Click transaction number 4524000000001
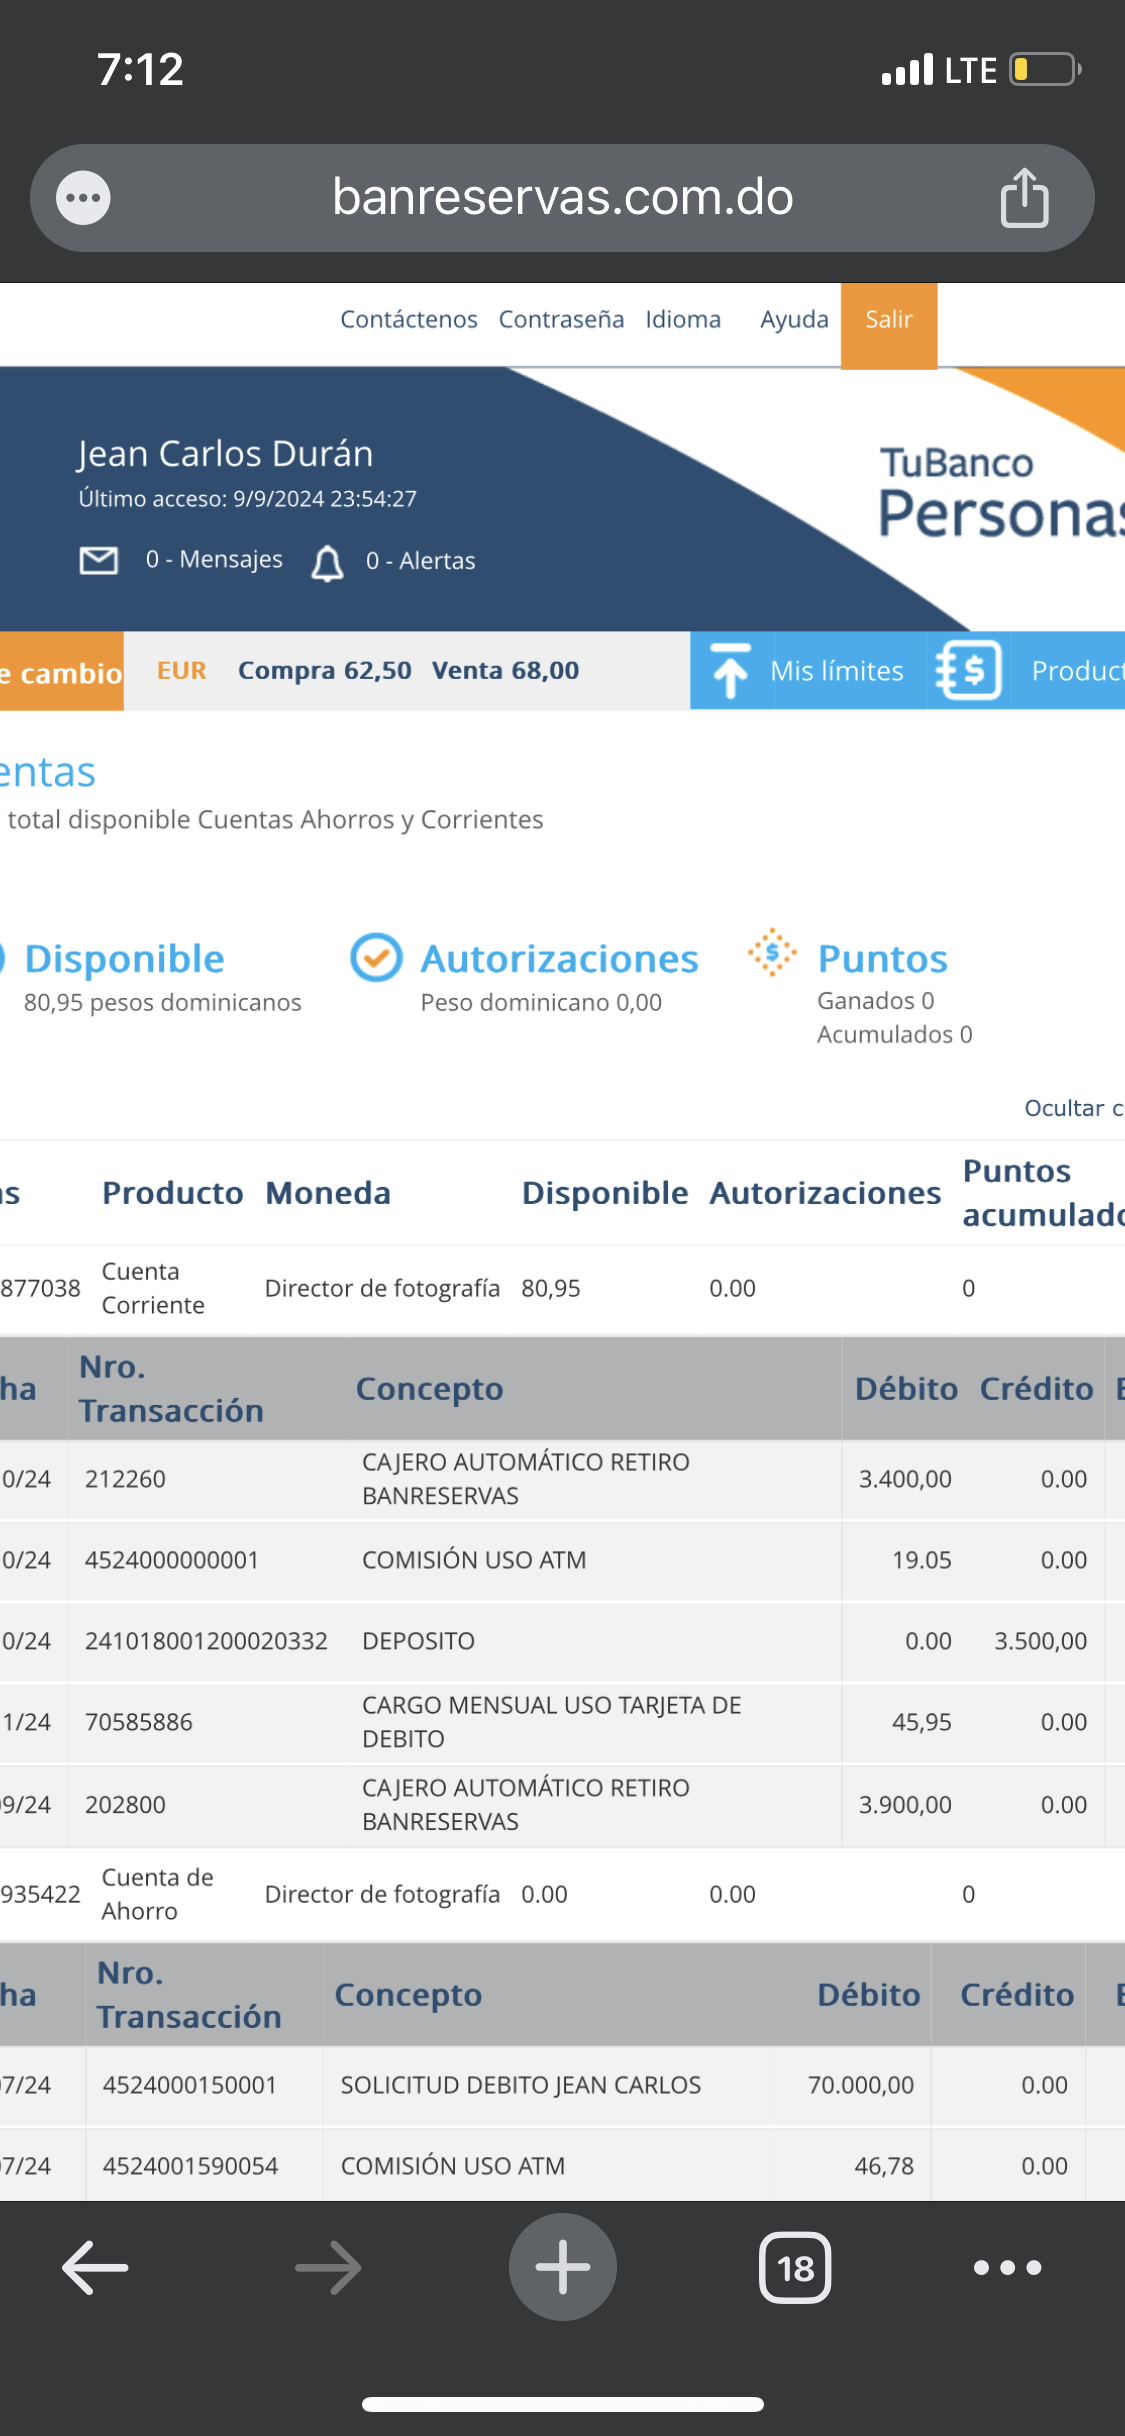Screen dimensions: 1125x2436 (x=172, y=1560)
